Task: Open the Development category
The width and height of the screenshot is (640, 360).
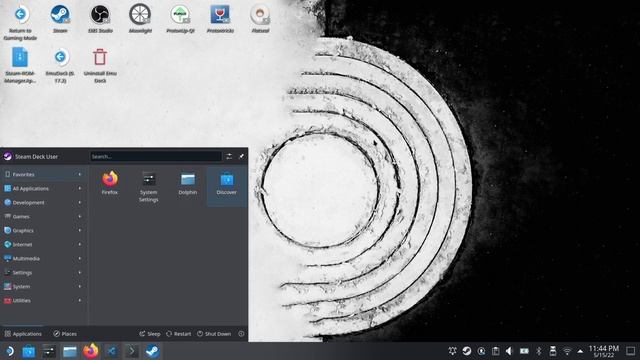Action: coord(43,202)
